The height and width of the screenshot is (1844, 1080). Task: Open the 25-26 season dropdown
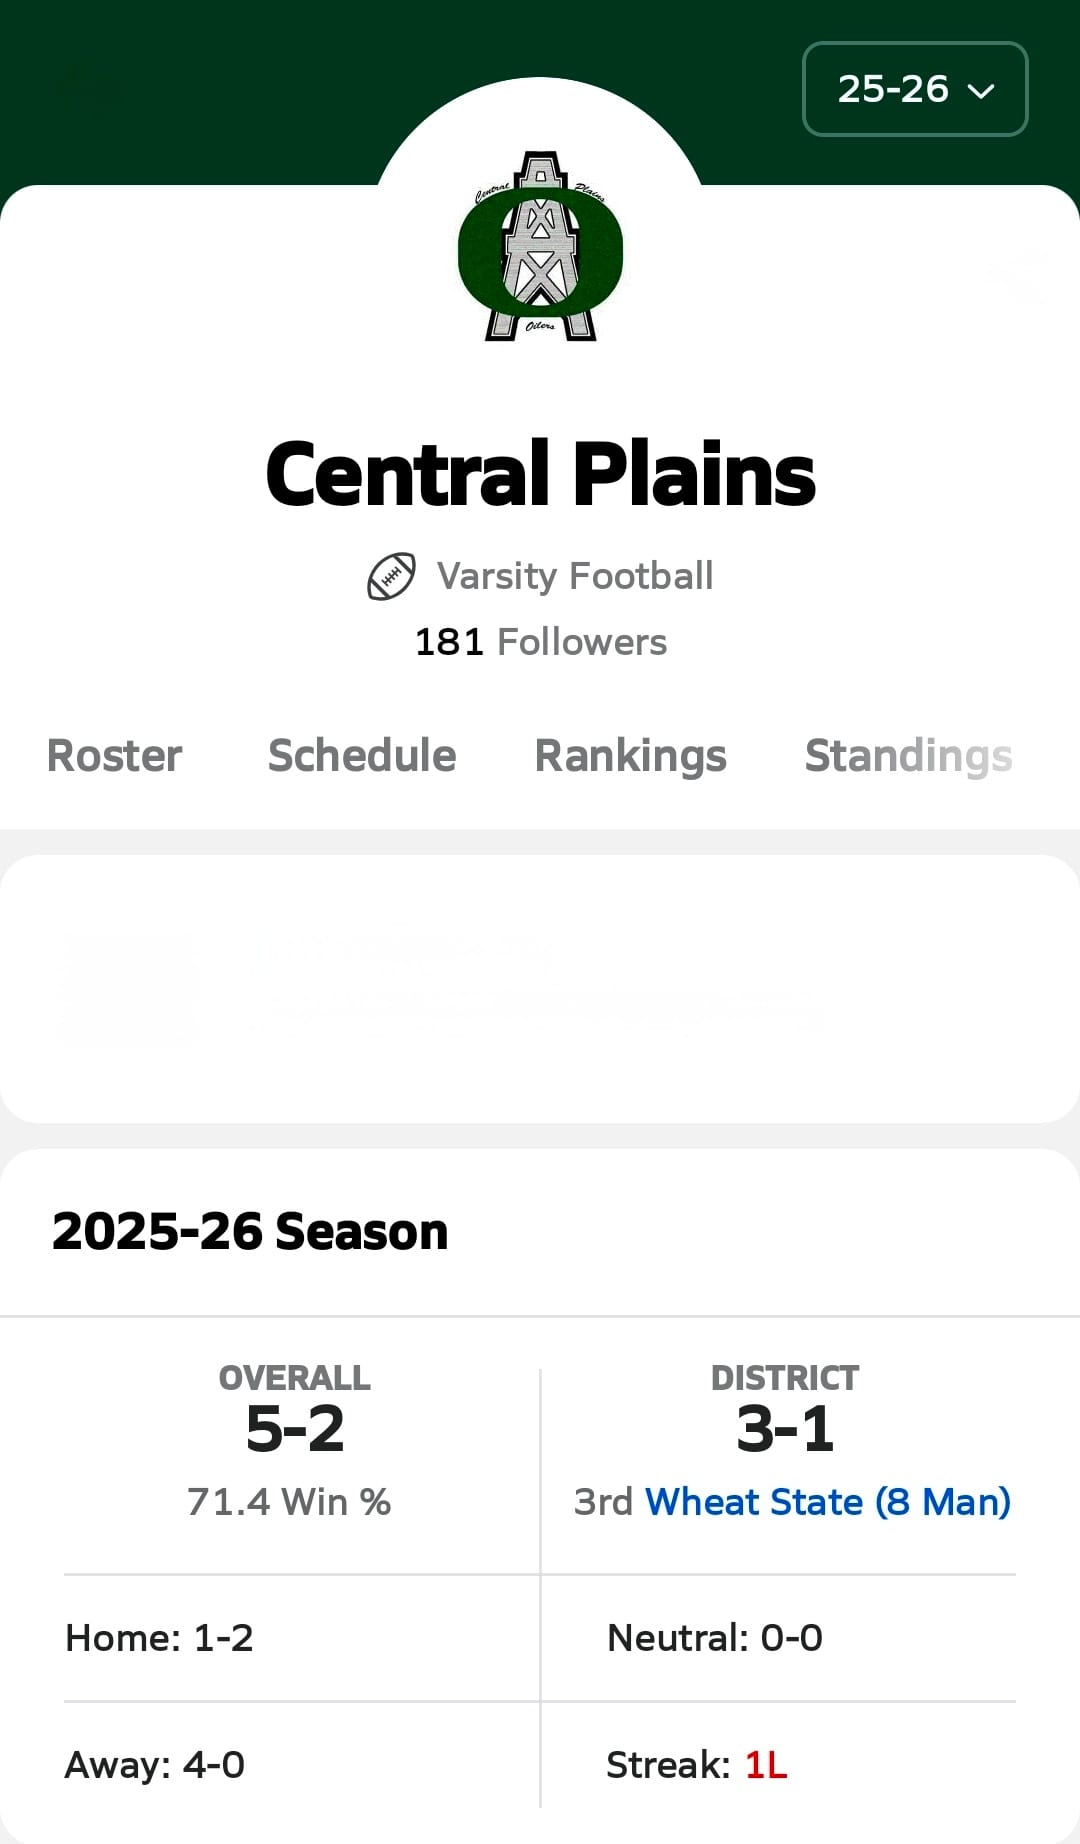(915, 89)
